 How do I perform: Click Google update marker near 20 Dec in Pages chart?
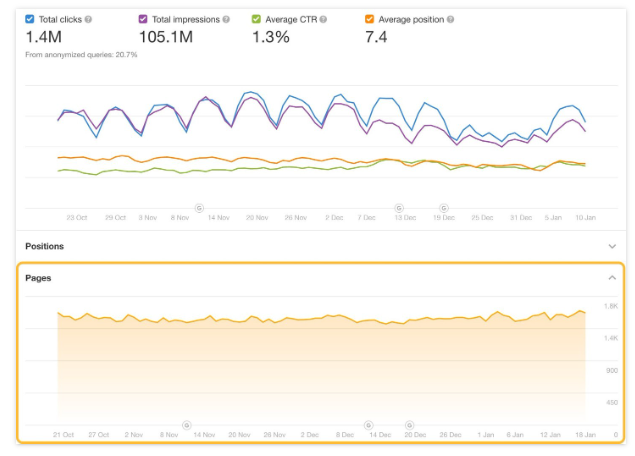click(x=408, y=425)
